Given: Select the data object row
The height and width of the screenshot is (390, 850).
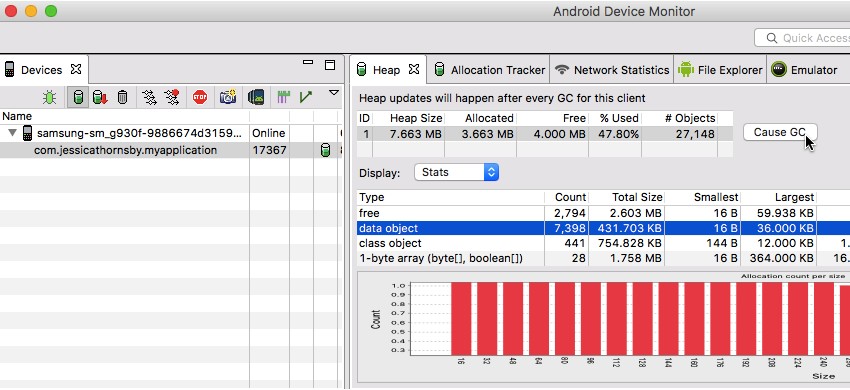Looking at the screenshot, I should point(603,228).
